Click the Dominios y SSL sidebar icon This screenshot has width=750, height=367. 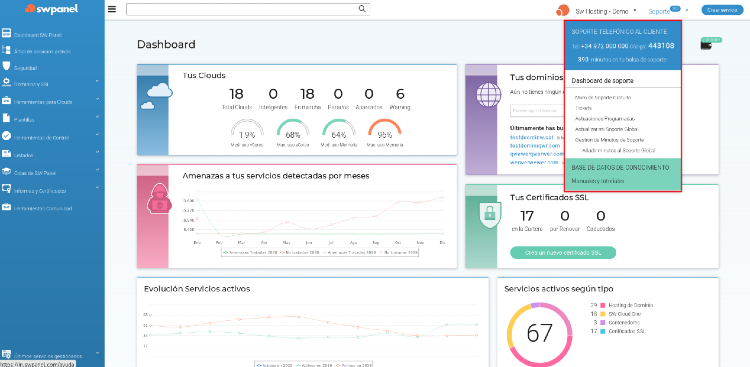pos(6,83)
